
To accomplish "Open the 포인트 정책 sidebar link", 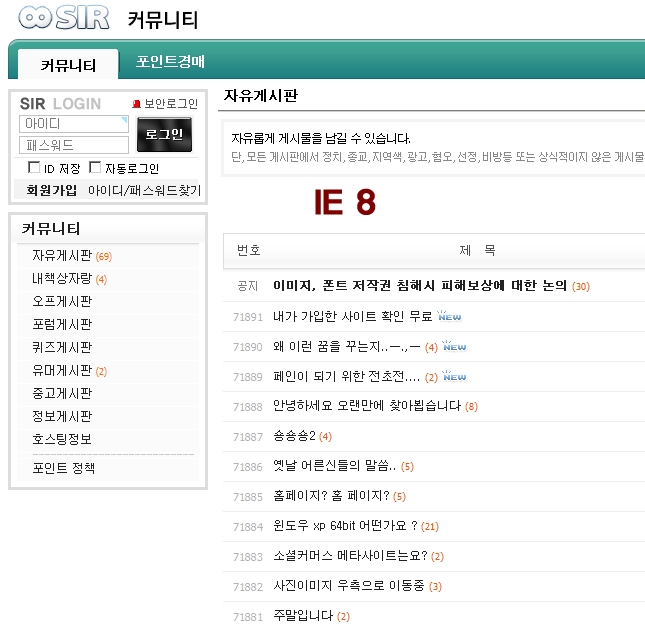I will 63,468.
